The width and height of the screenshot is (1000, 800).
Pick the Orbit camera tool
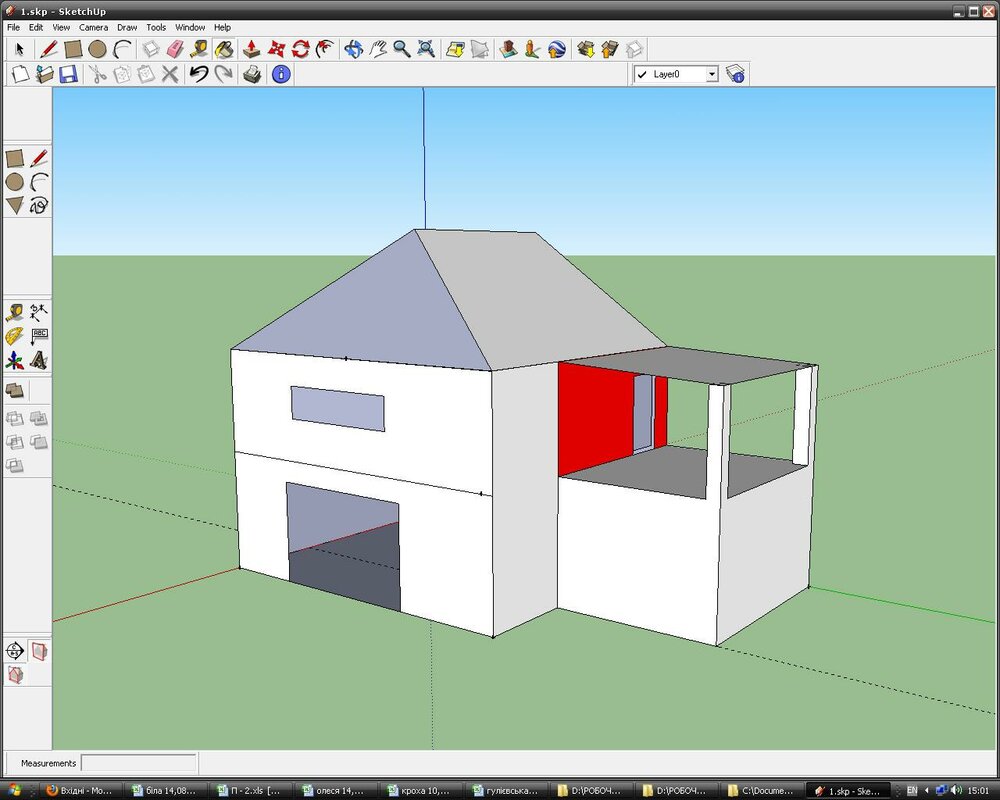pyautogui.click(x=353, y=49)
